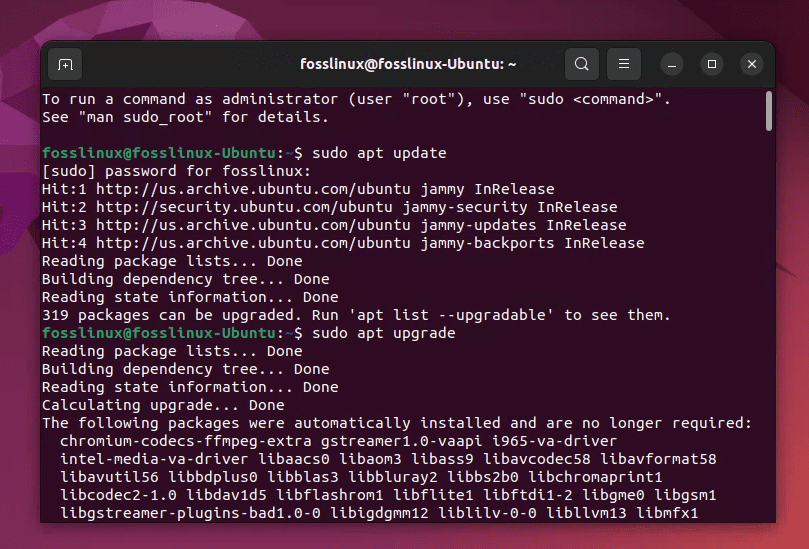Click the window title fosslinux@fosslinux-Ubuntu: ~
Viewport: 809px width, 549px height.
pos(408,65)
